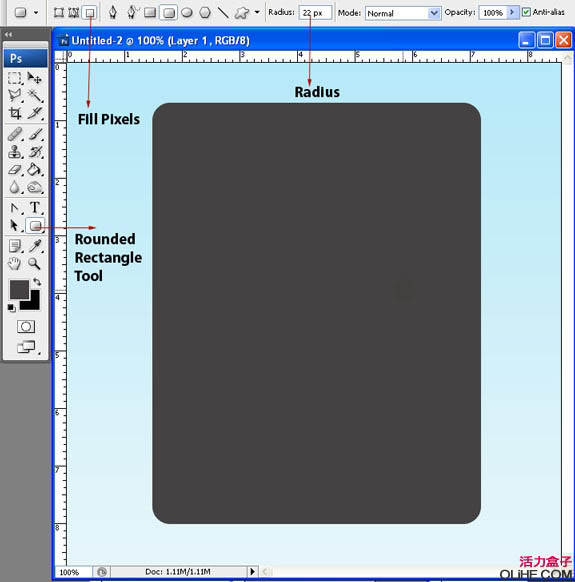Choose Paths mode in options bar
The image size is (575, 582).
pos(73,13)
